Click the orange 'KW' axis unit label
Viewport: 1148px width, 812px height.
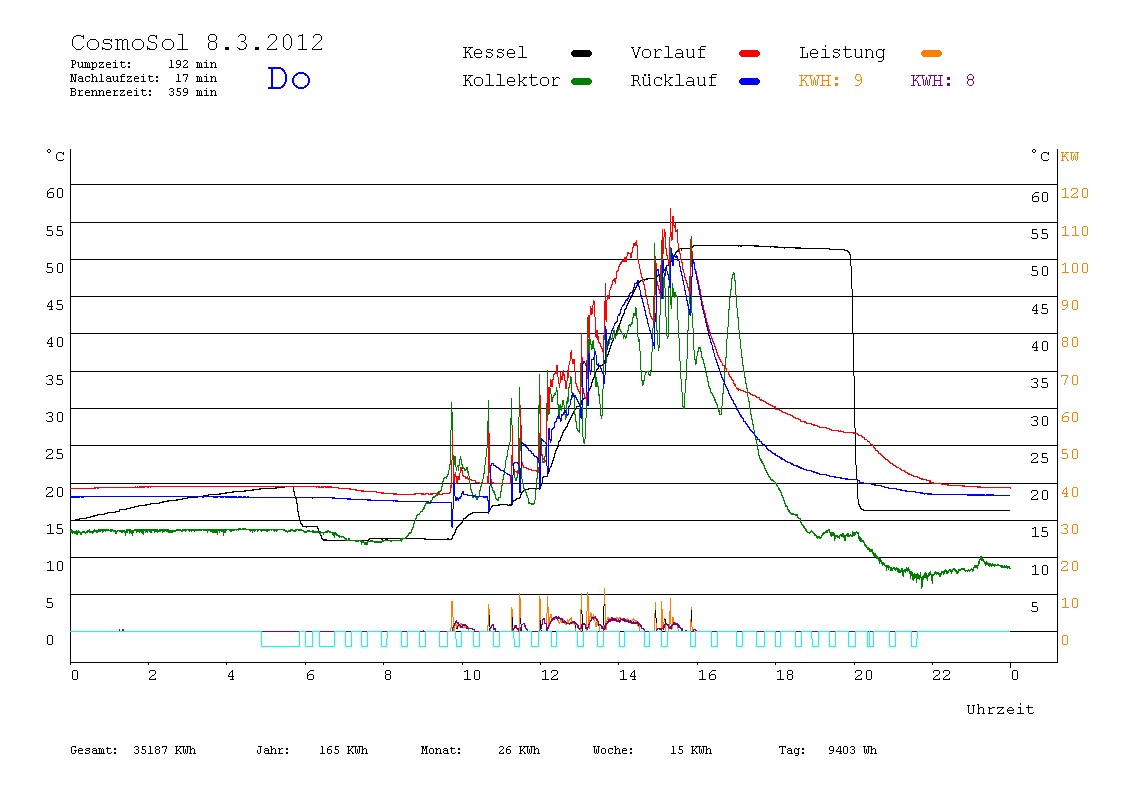click(1070, 157)
